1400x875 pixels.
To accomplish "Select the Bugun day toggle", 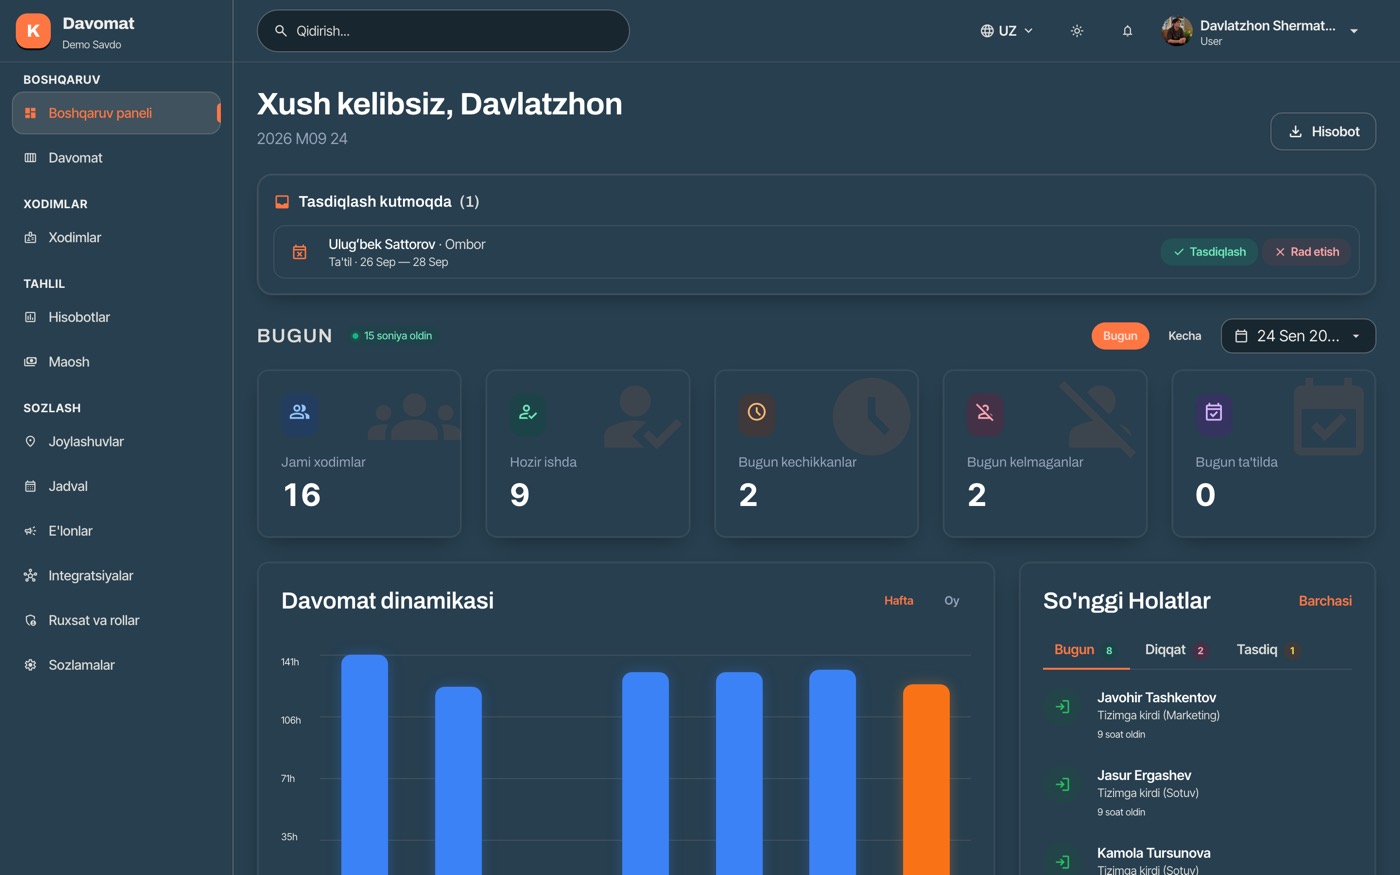I will [1120, 336].
